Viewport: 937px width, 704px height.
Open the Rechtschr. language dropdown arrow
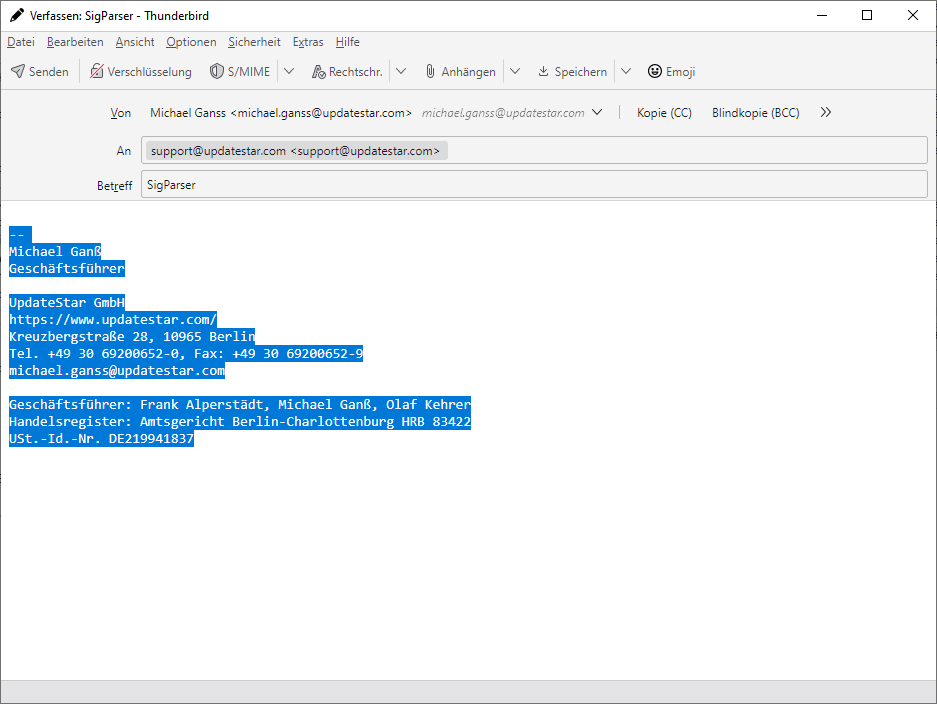[x=401, y=72]
